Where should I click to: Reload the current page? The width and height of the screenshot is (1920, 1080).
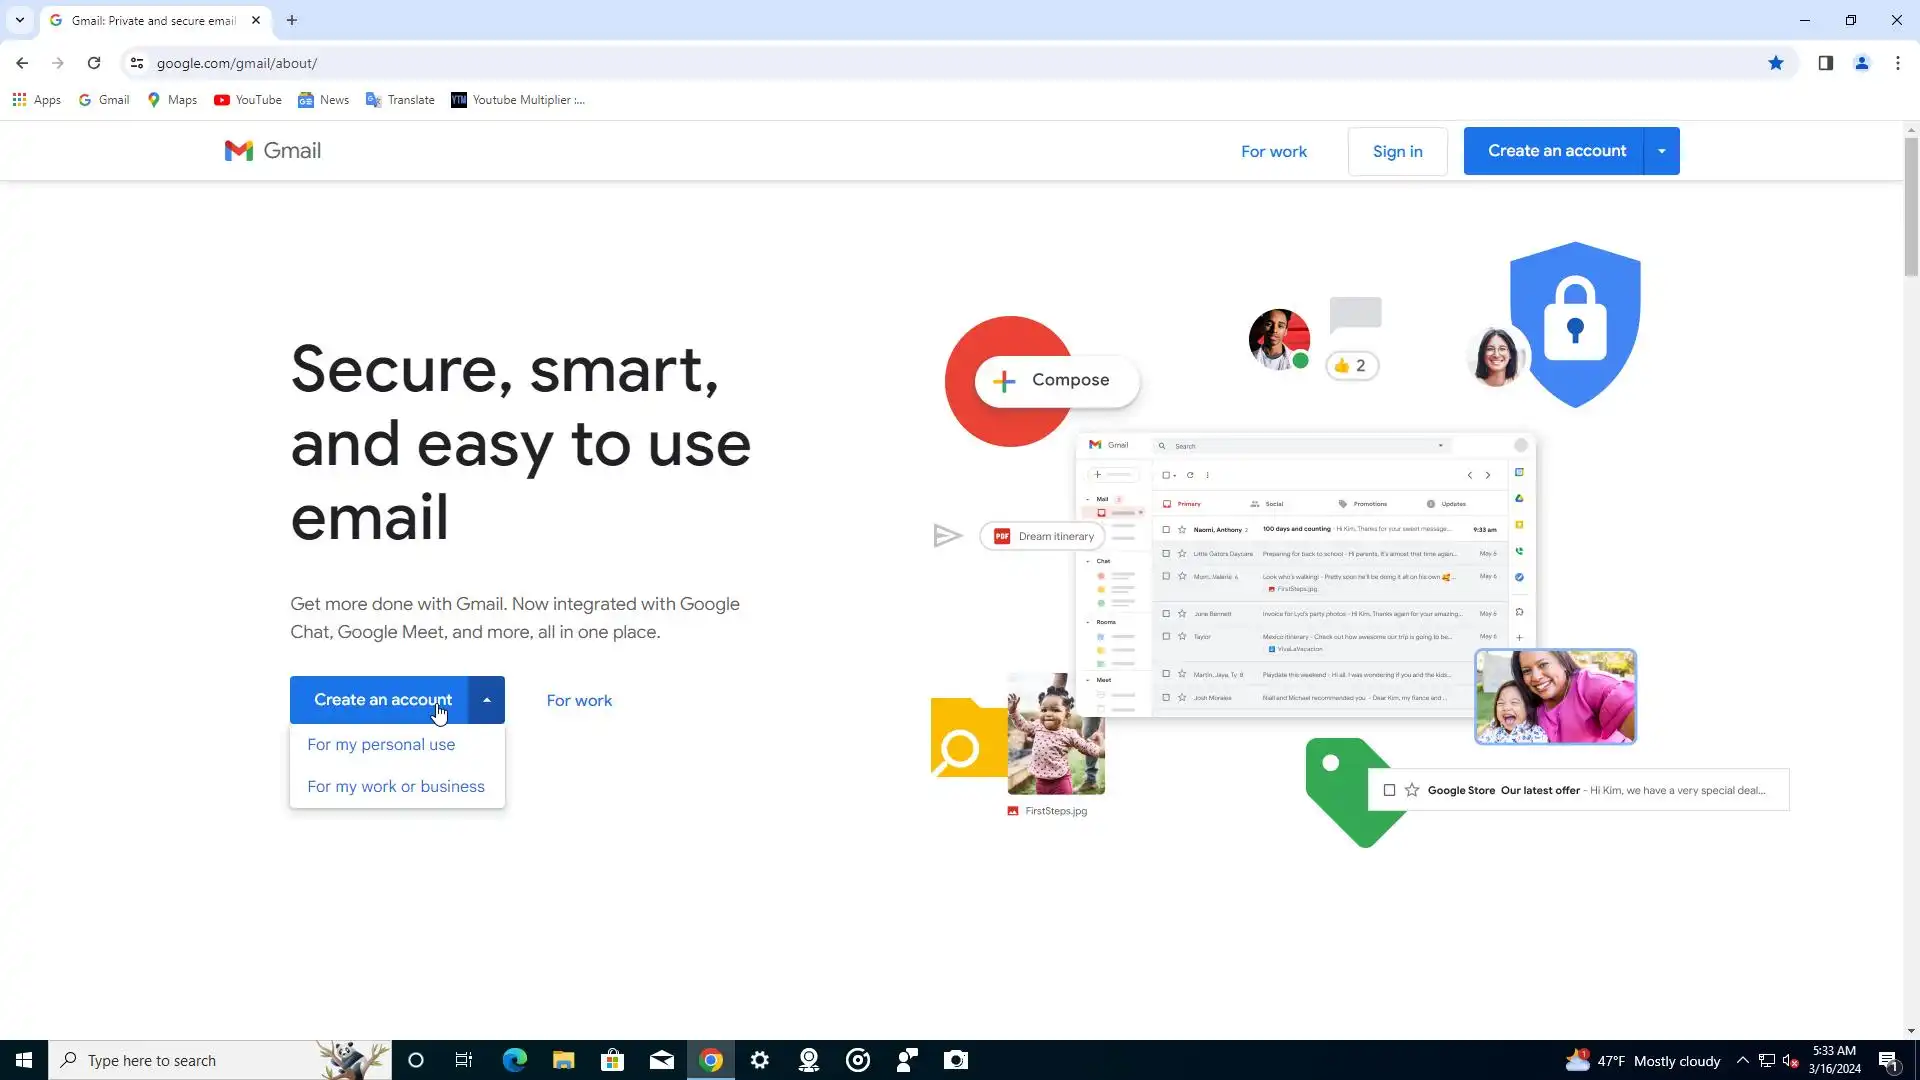tap(94, 63)
